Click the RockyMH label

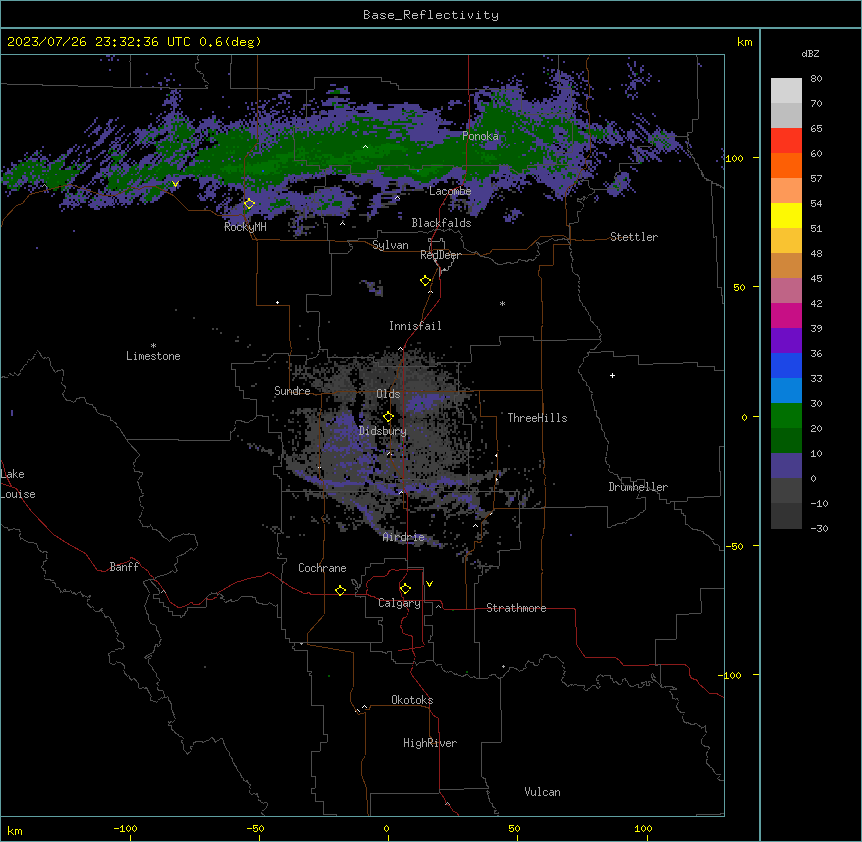click(x=245, y=227)
